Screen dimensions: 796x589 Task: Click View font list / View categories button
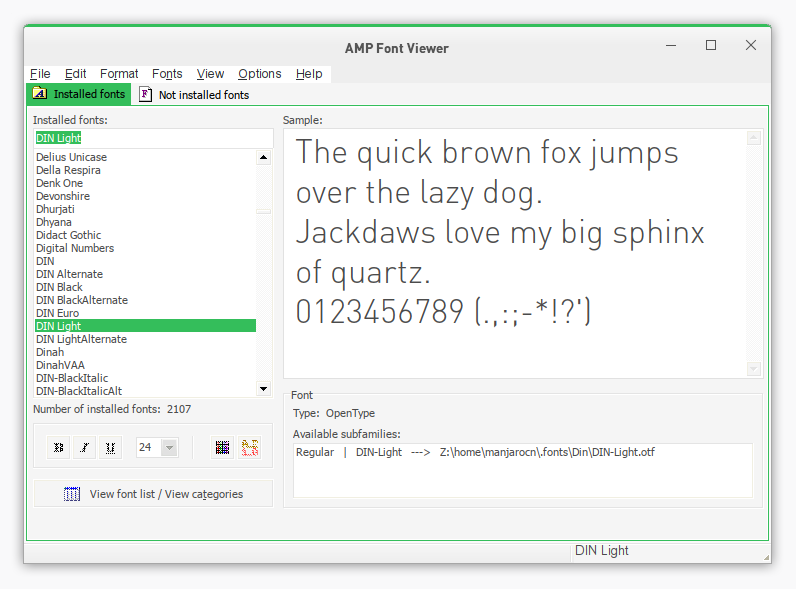coord(153,494)
